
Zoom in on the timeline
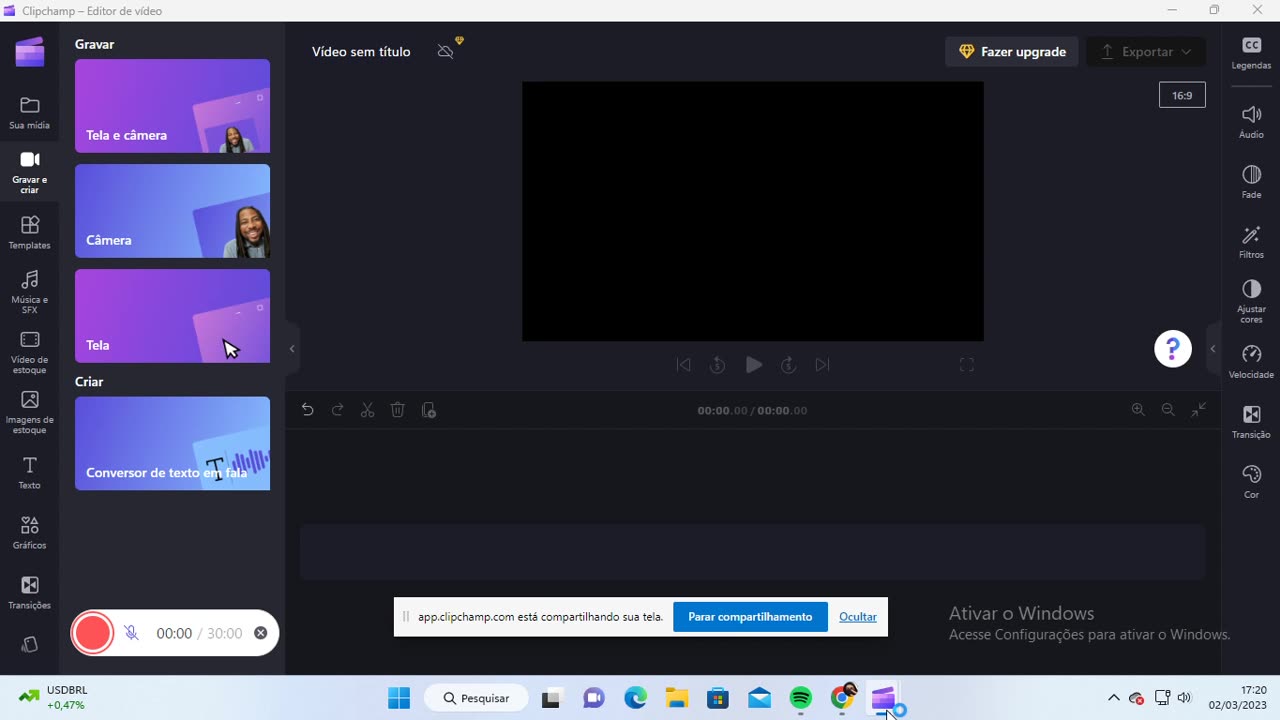(1138, 410)
